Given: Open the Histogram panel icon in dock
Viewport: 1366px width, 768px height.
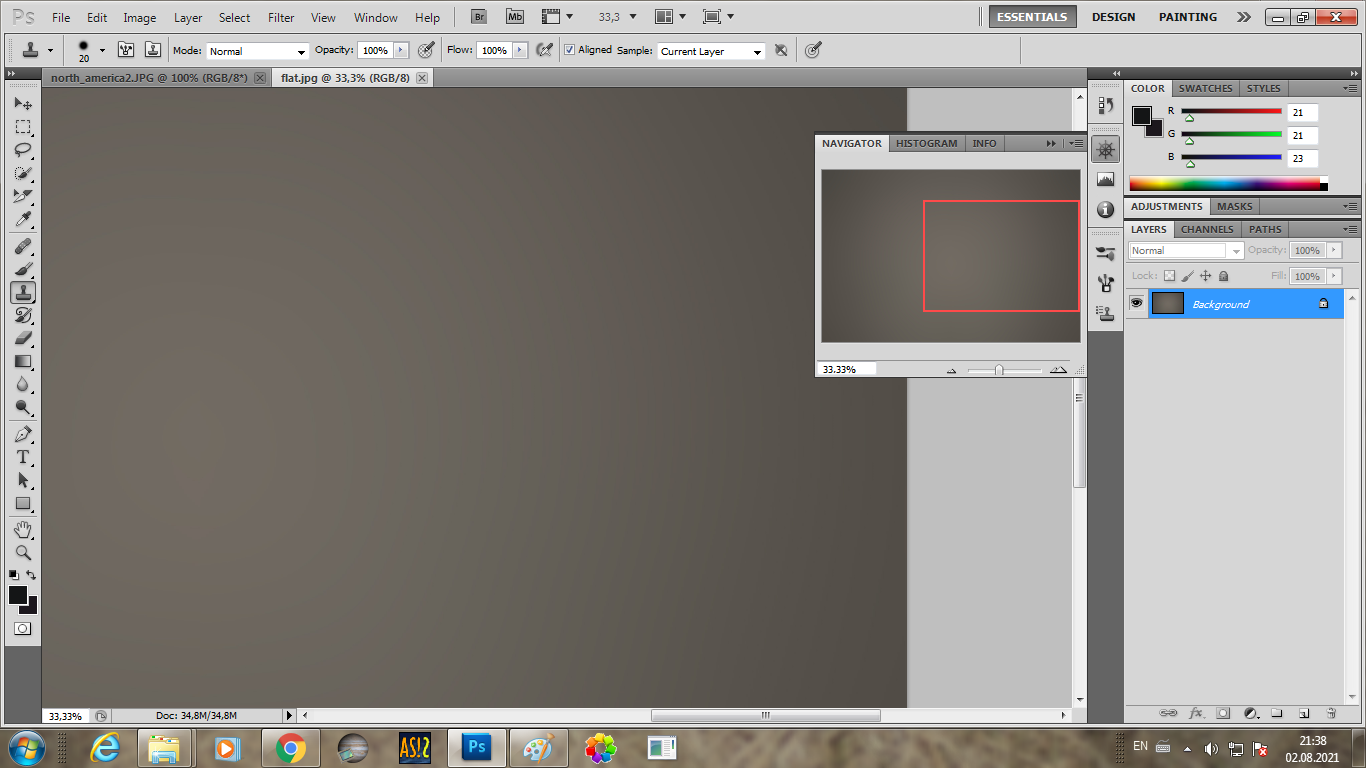Looking at the screenshot, I should coord(1105,179).
